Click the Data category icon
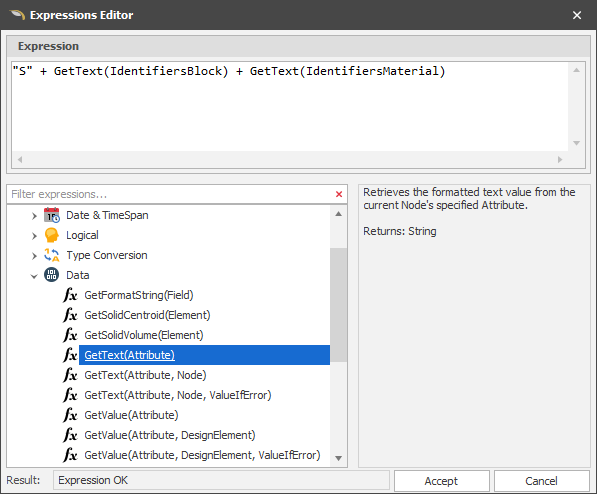The image size is (597, 494). point(51,275)
